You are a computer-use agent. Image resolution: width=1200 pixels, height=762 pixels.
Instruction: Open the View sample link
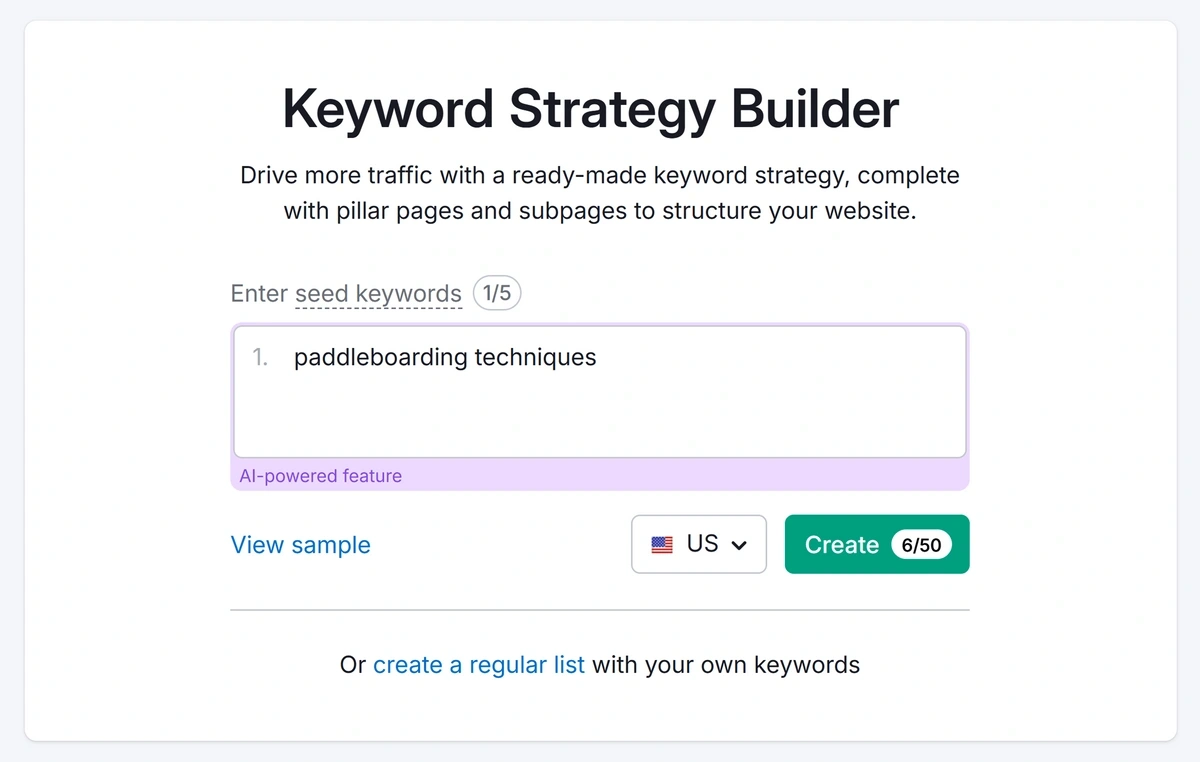300,545
